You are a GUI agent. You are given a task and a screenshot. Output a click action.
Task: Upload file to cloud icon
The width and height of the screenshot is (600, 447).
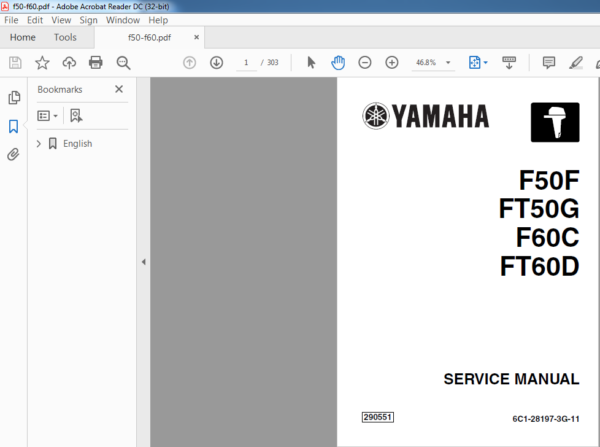pyautogui.click(x=69, y=62)
